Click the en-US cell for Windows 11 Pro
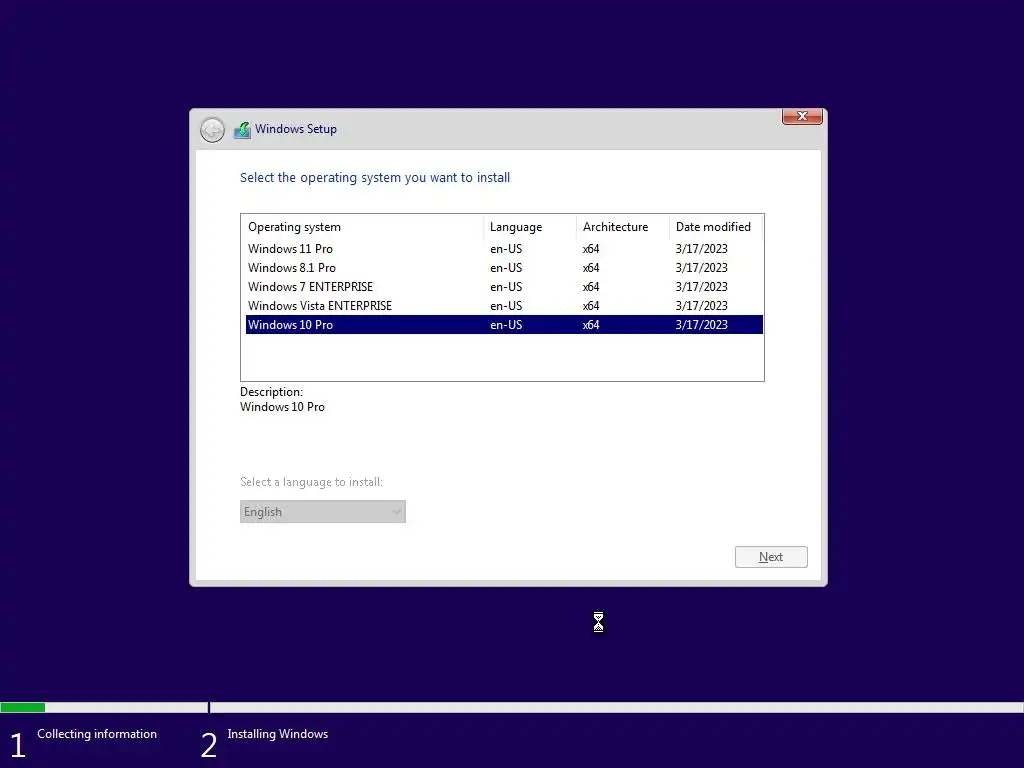The height and width of the screenshot is (768, 1024). tap(506, 249)
